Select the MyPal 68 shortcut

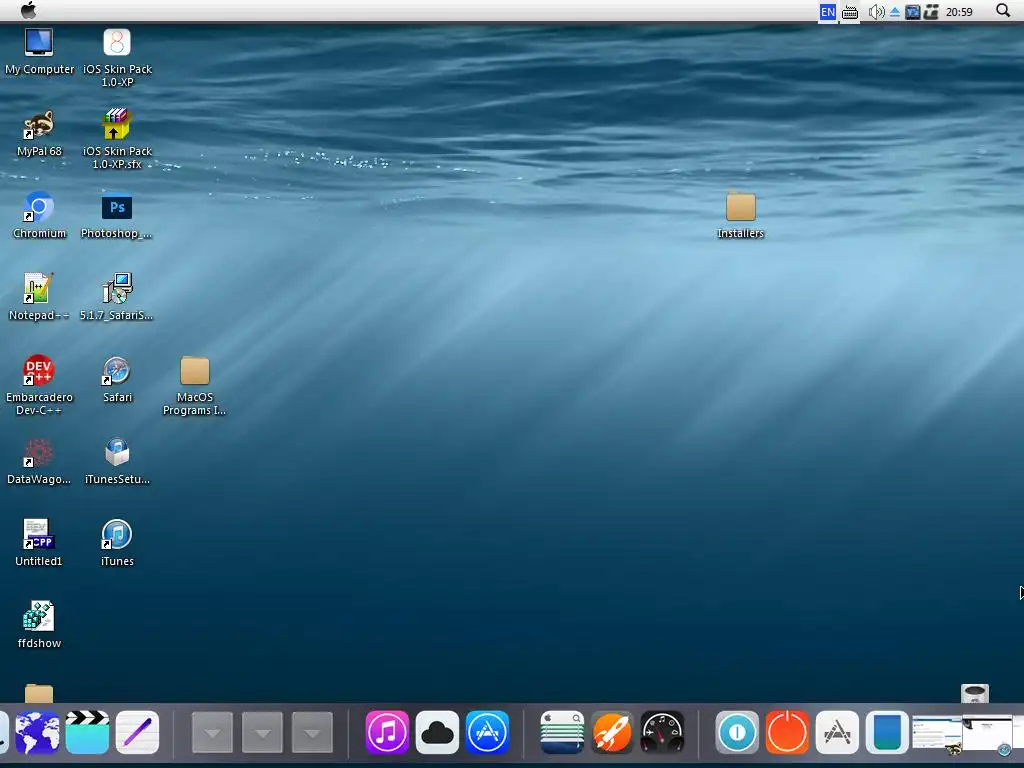(39, 134)
